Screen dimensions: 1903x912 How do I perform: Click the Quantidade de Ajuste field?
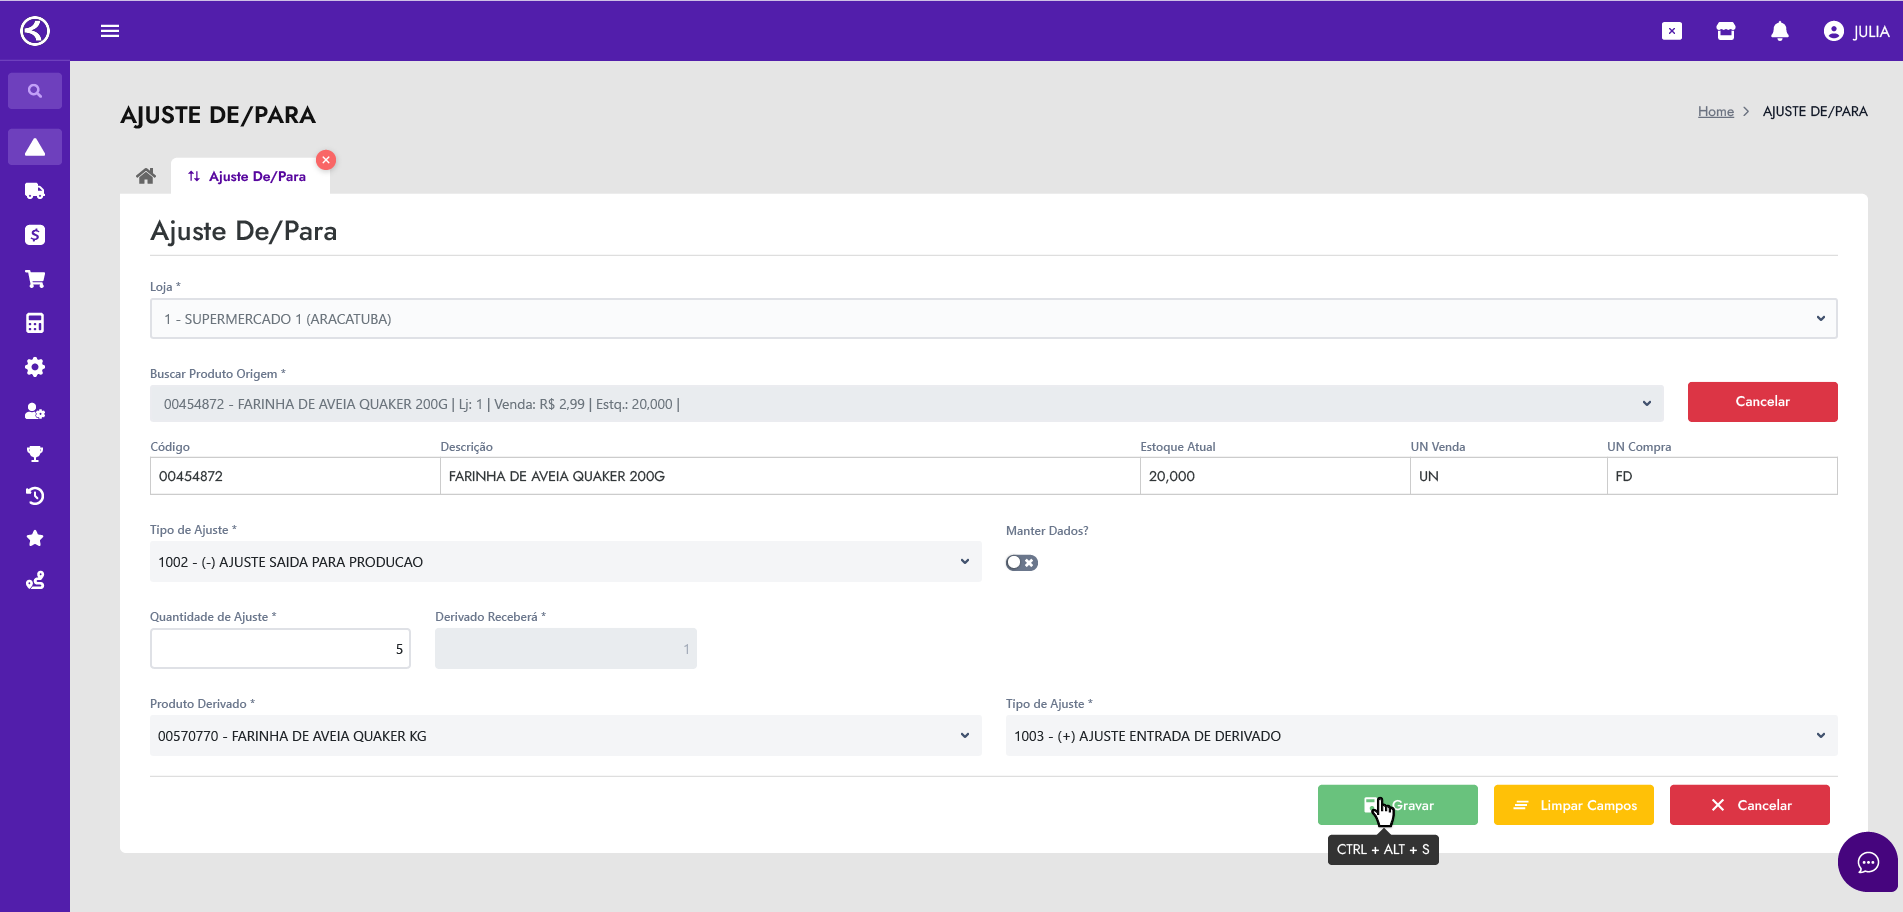(280, 649)
